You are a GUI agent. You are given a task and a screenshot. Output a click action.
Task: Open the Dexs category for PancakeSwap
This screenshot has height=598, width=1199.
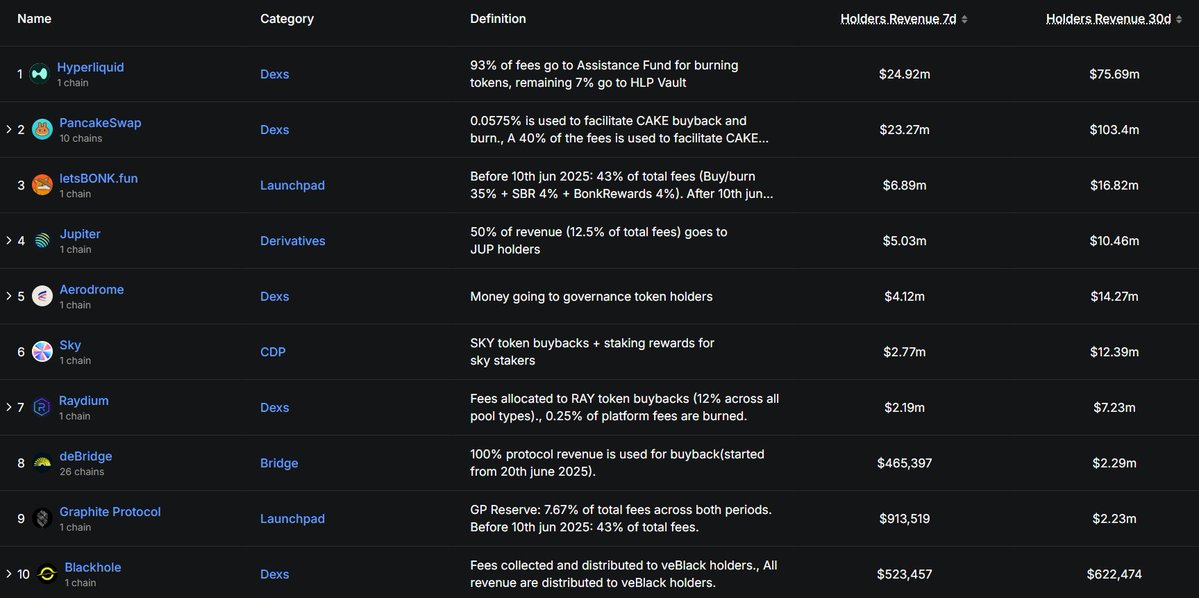275,130
